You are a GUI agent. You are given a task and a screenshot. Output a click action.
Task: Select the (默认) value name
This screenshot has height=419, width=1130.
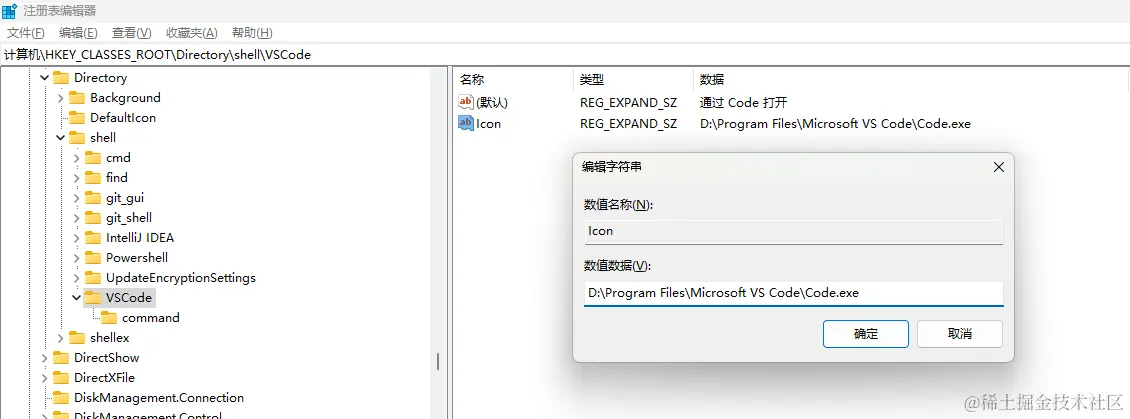[x=492, y=102]
